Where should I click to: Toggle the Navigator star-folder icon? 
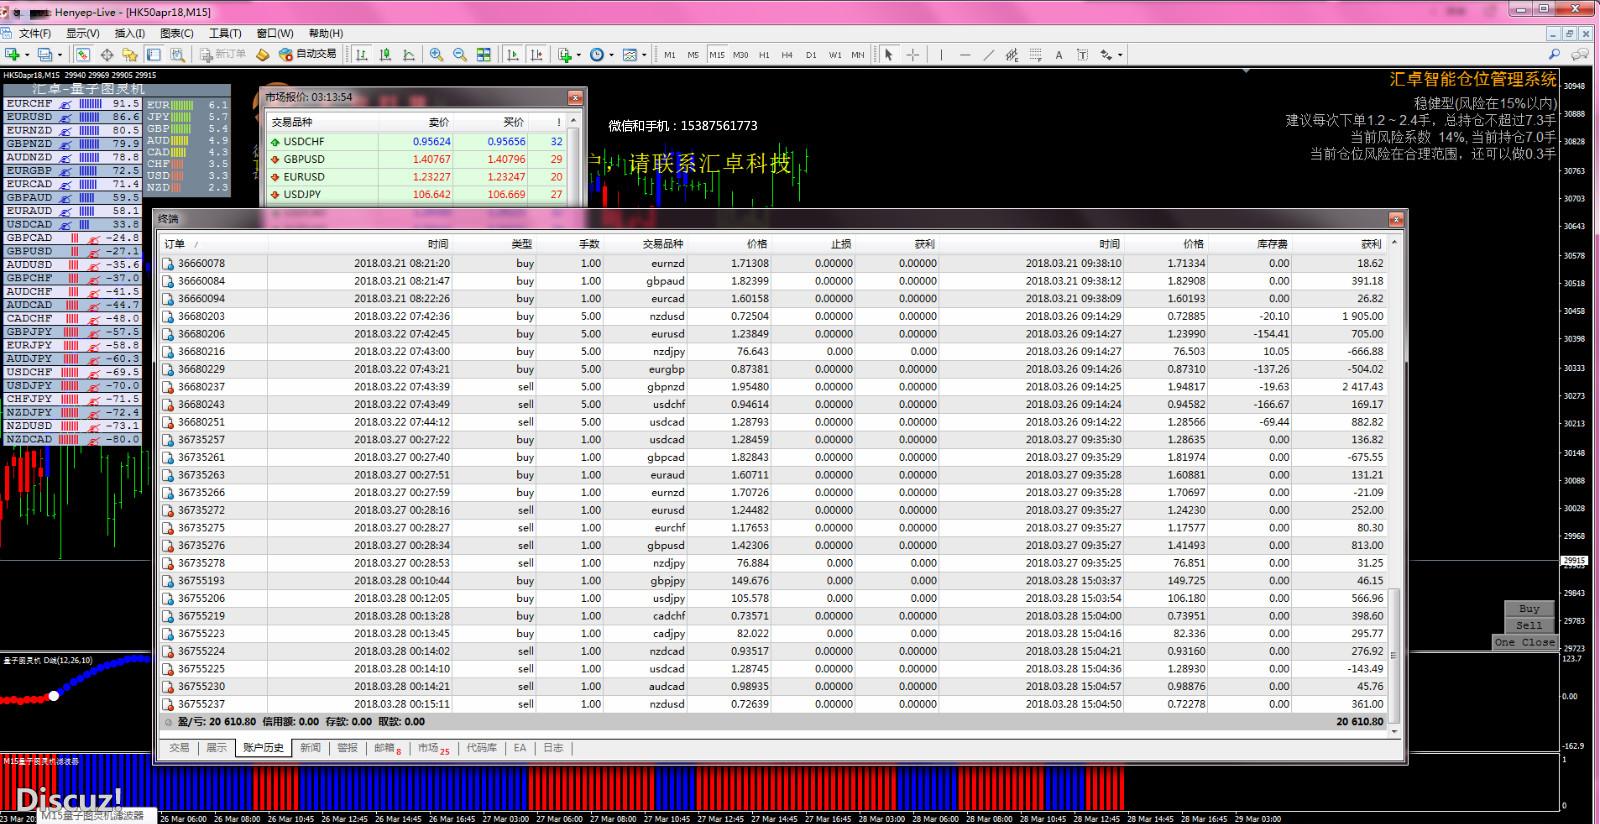(130, 55)
